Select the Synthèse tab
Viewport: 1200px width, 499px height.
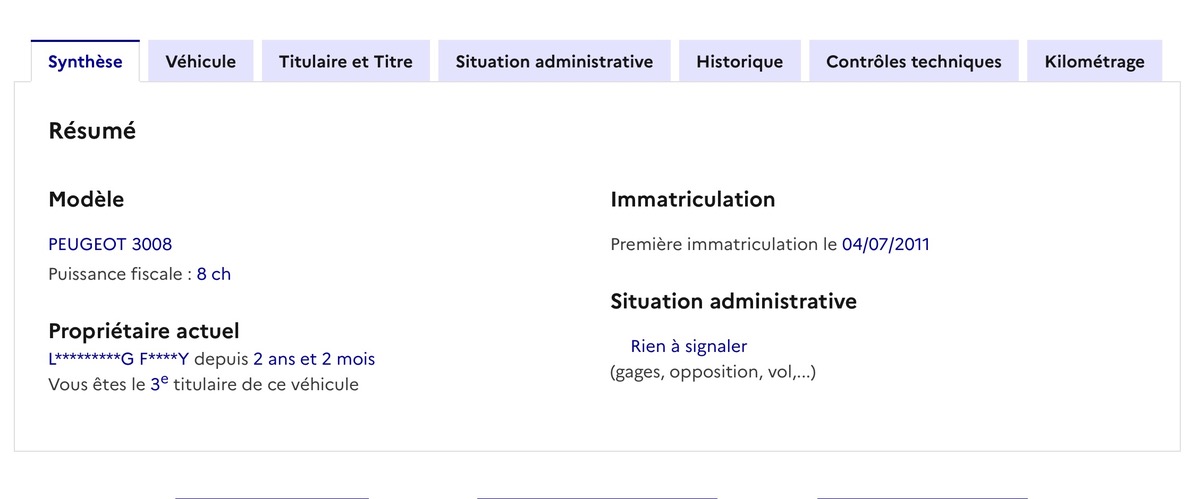coord(85,62)
